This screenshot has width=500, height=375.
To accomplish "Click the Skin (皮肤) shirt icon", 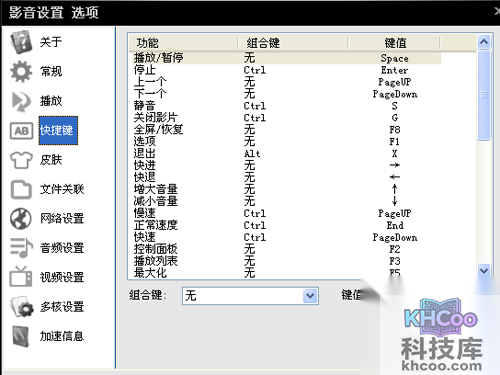I will pyautogui.click(x=21, y=160).
